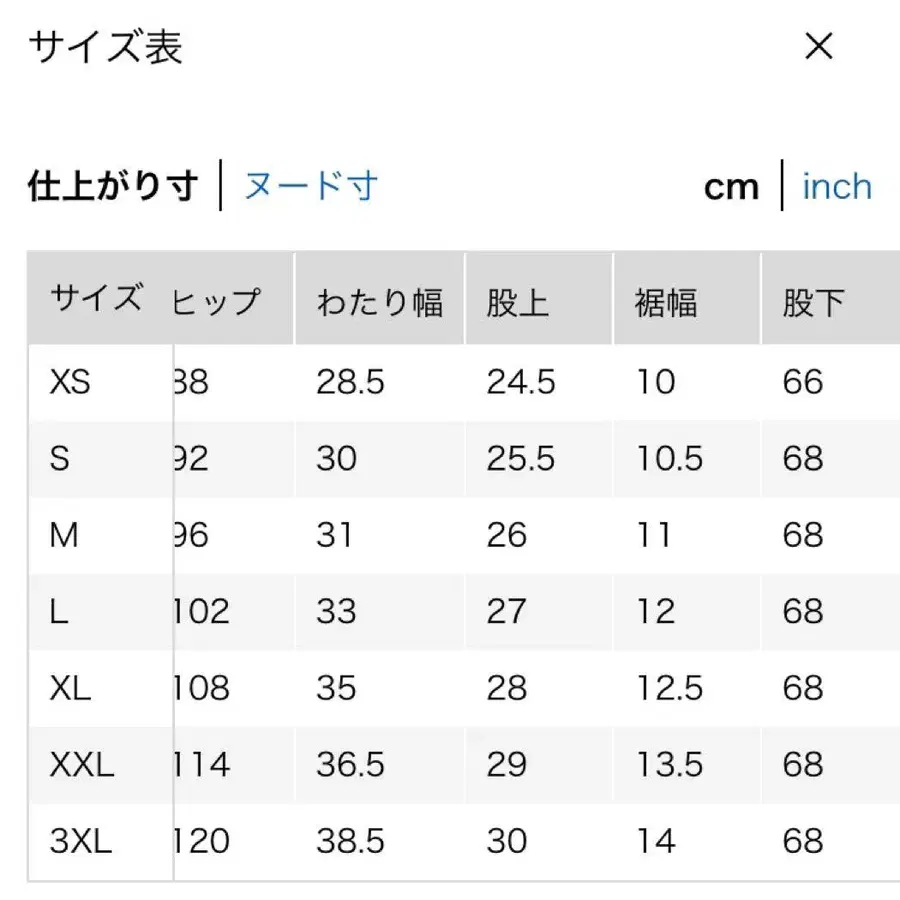Select the 3XL size row
The height and width of the screenshot is (900, 900).
tap(82, 842)
